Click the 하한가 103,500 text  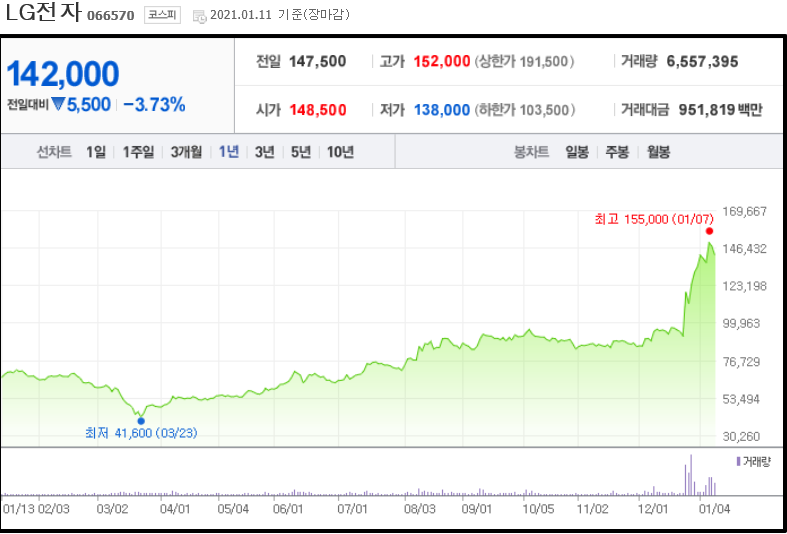coord(524,110)
